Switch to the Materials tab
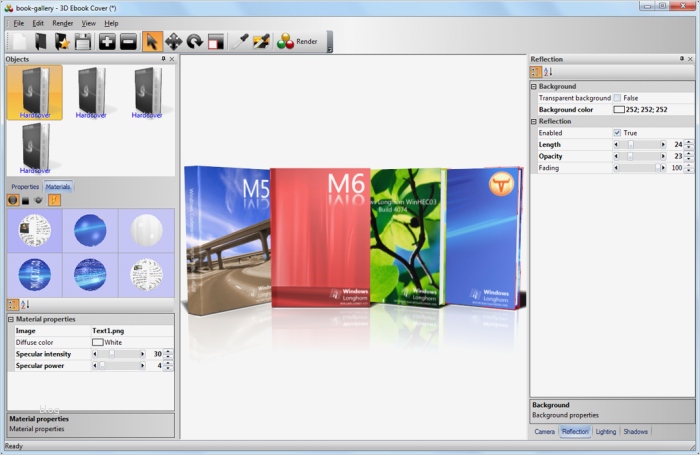 tap(58, 187)
